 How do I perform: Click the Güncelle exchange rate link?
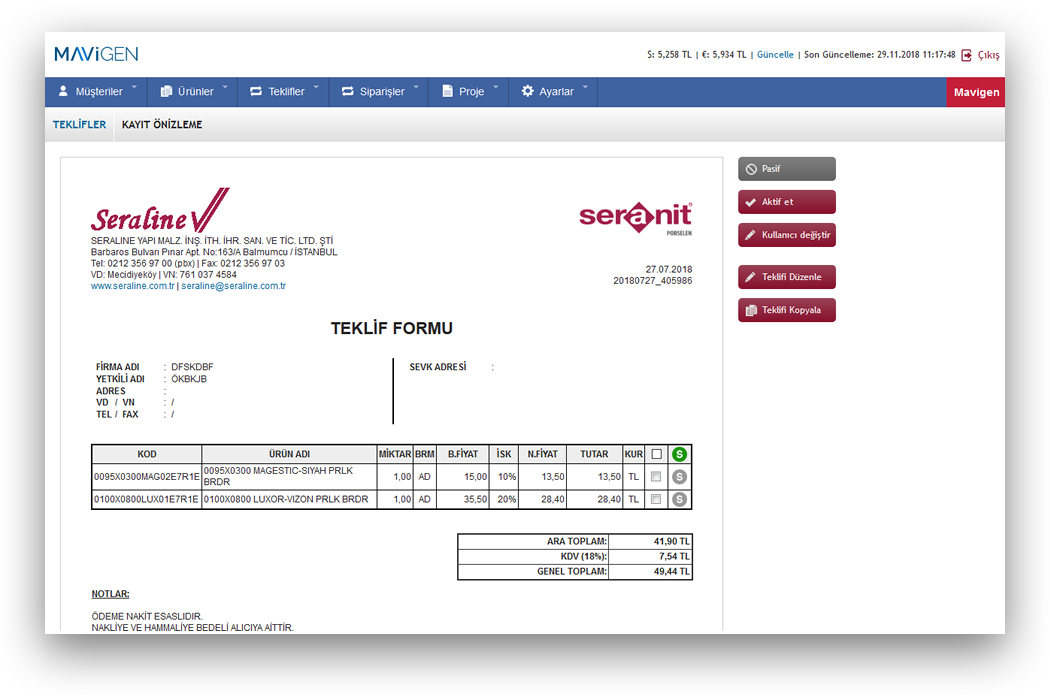pos(775,55)
